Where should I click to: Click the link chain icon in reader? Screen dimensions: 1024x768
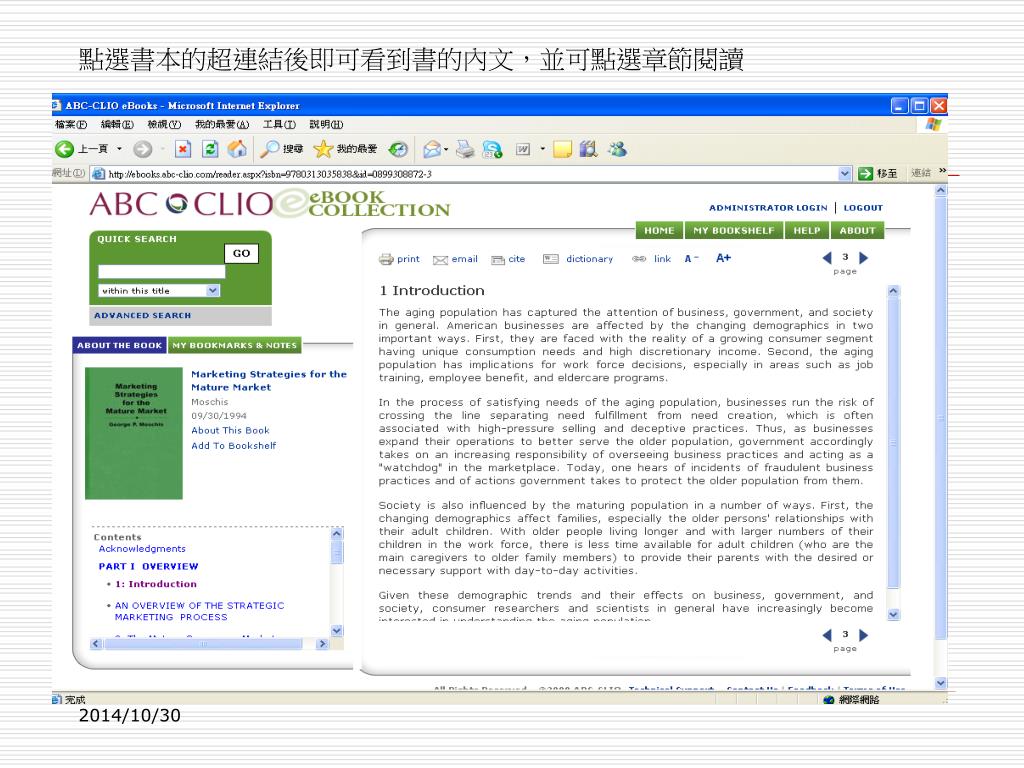point(639,259)
